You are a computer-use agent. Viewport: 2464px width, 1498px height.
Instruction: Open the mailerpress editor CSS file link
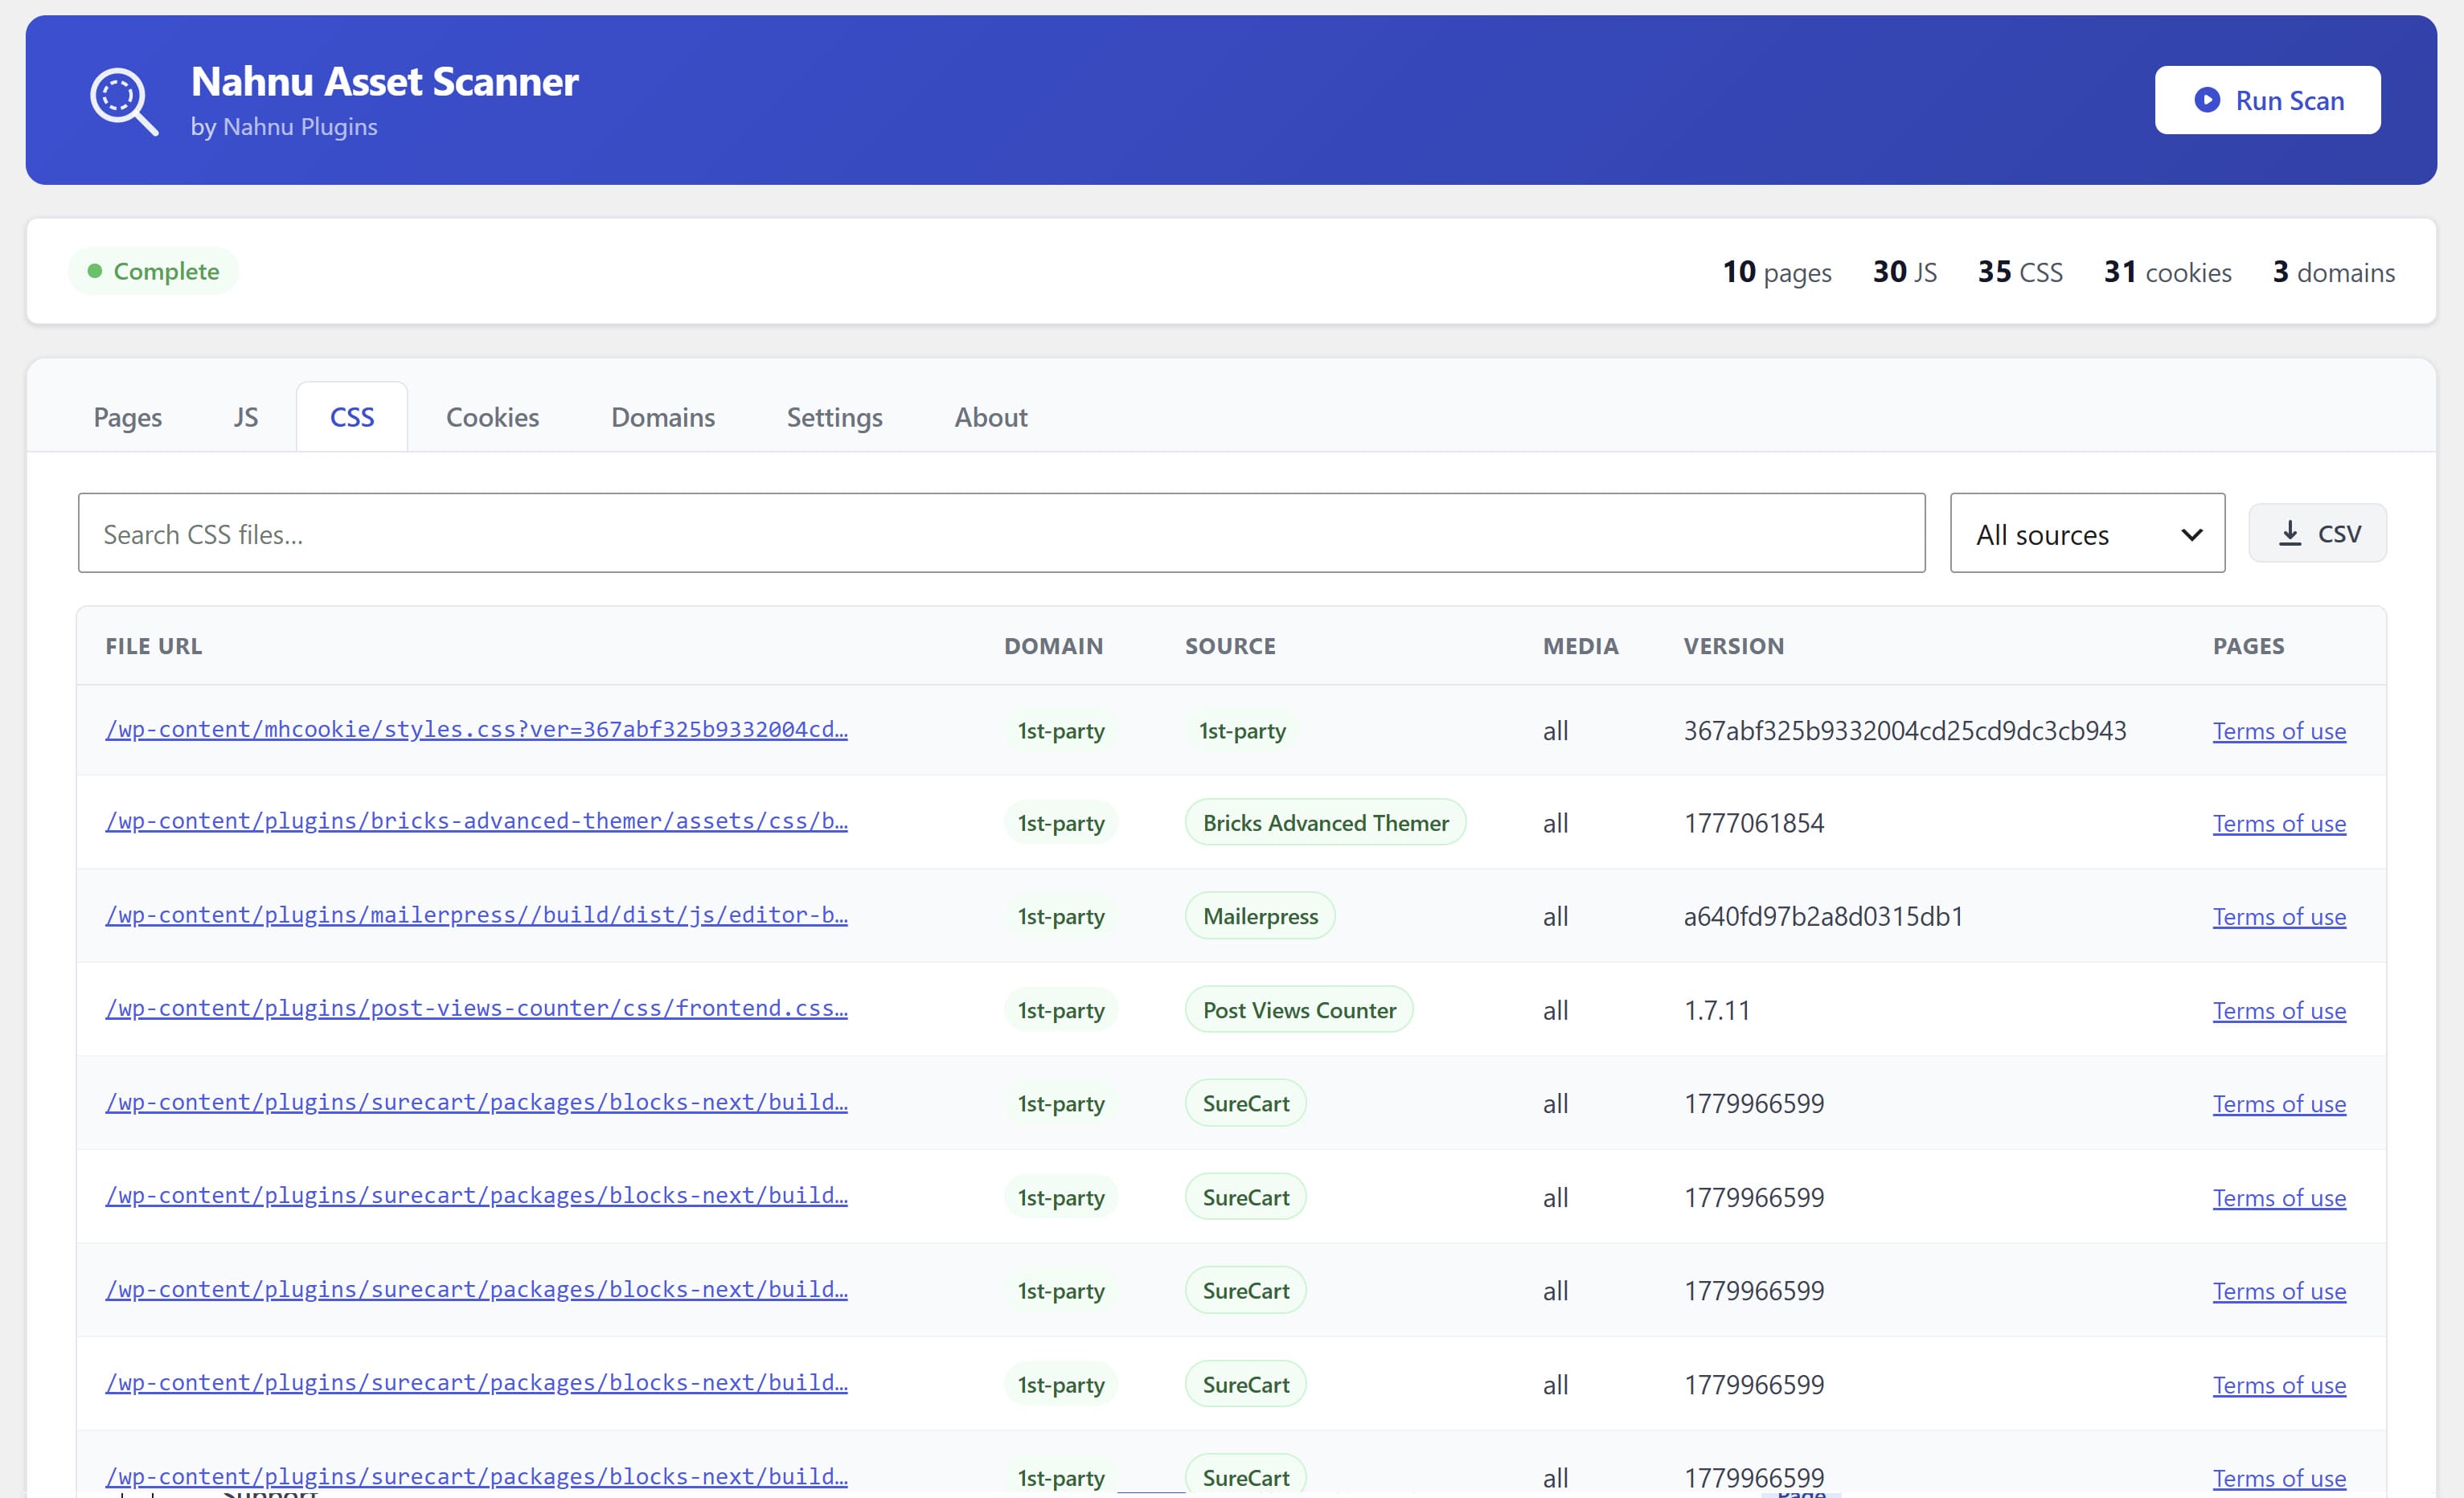(476, 915)
